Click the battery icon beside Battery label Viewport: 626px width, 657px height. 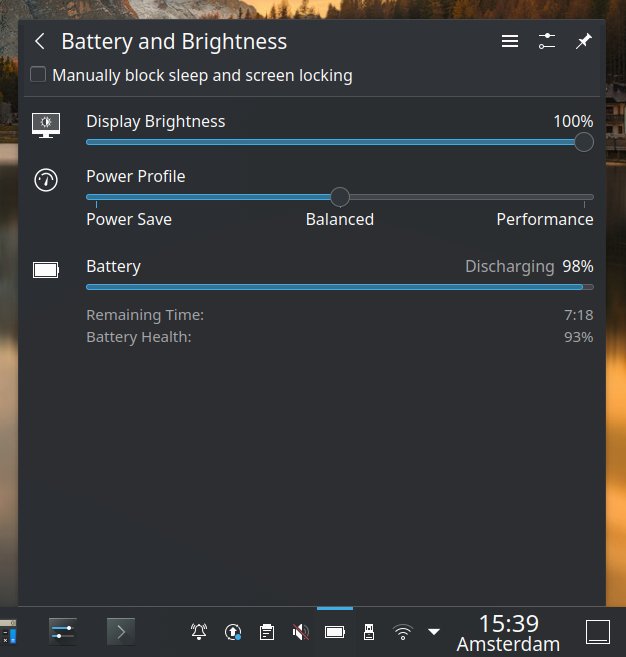[x=46, y=269]
